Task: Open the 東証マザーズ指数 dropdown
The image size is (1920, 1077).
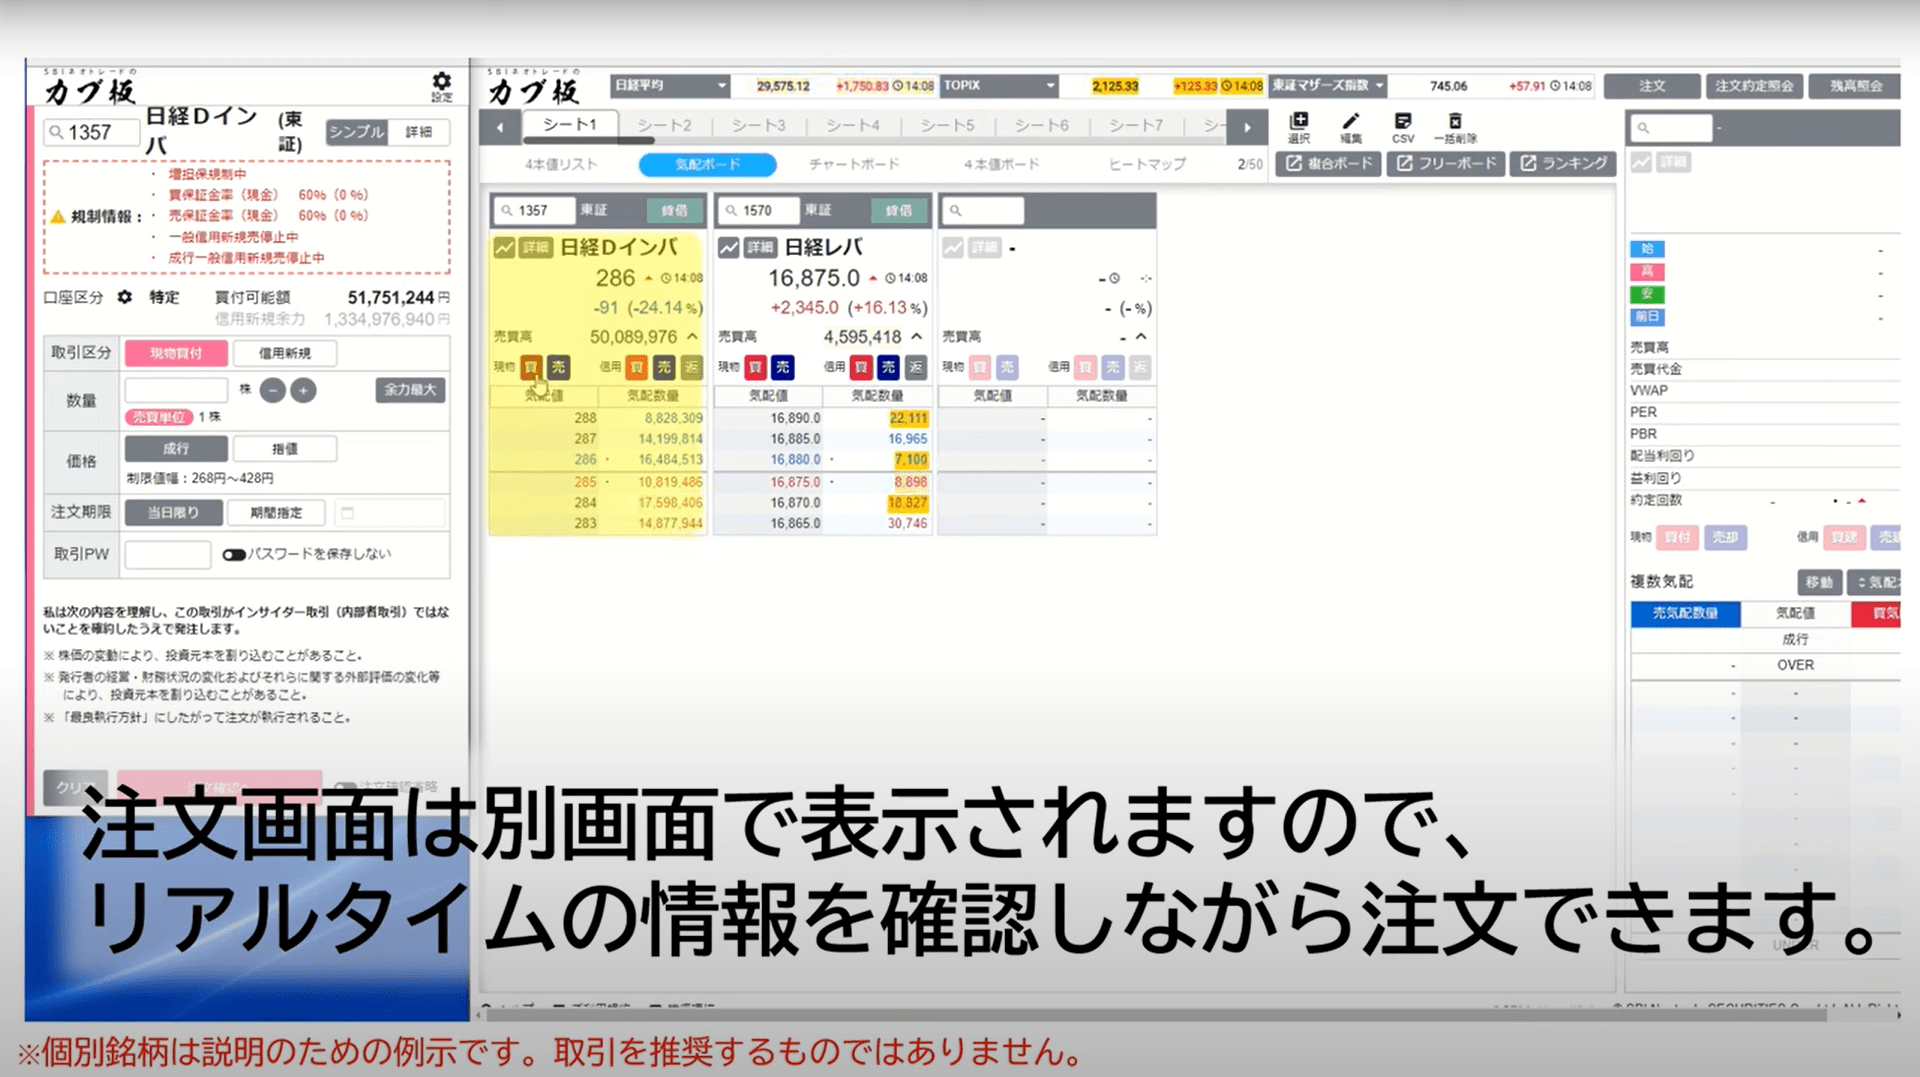Action: pos(1328,86)
